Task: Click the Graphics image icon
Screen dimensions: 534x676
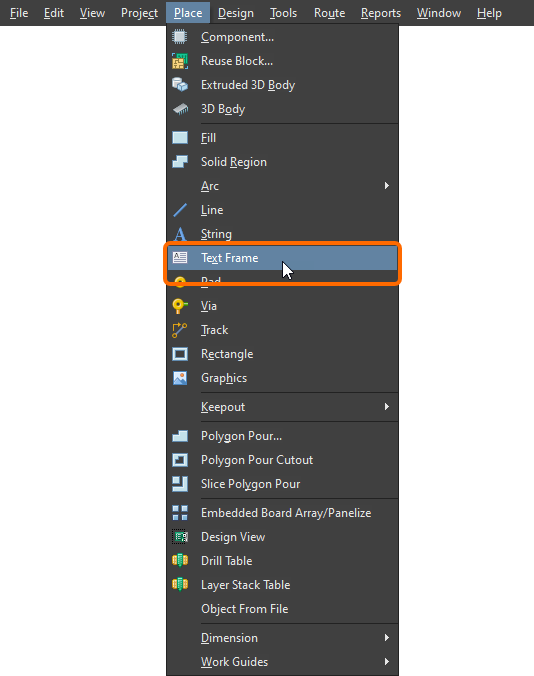Action: tap(180, 378)
